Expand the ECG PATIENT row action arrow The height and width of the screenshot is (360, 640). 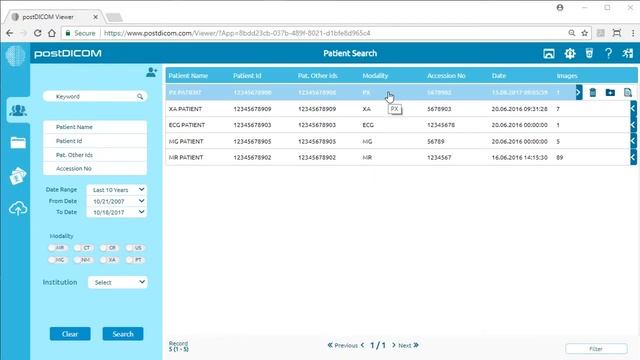[x=633, y=125]
